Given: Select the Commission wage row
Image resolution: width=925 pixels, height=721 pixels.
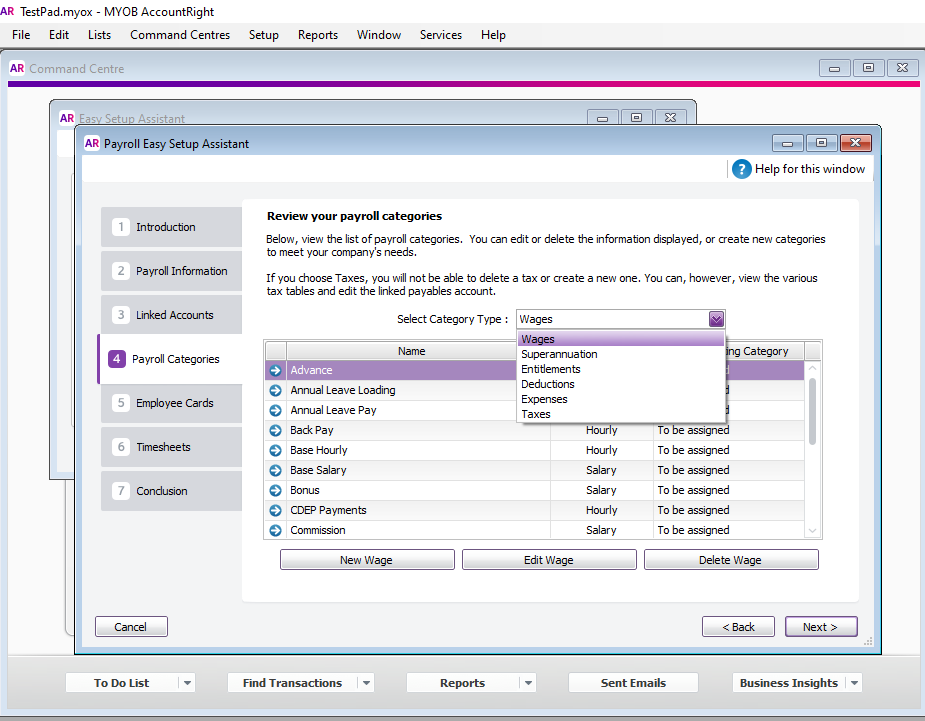Looking at the screenshot, I should [534, 530].
